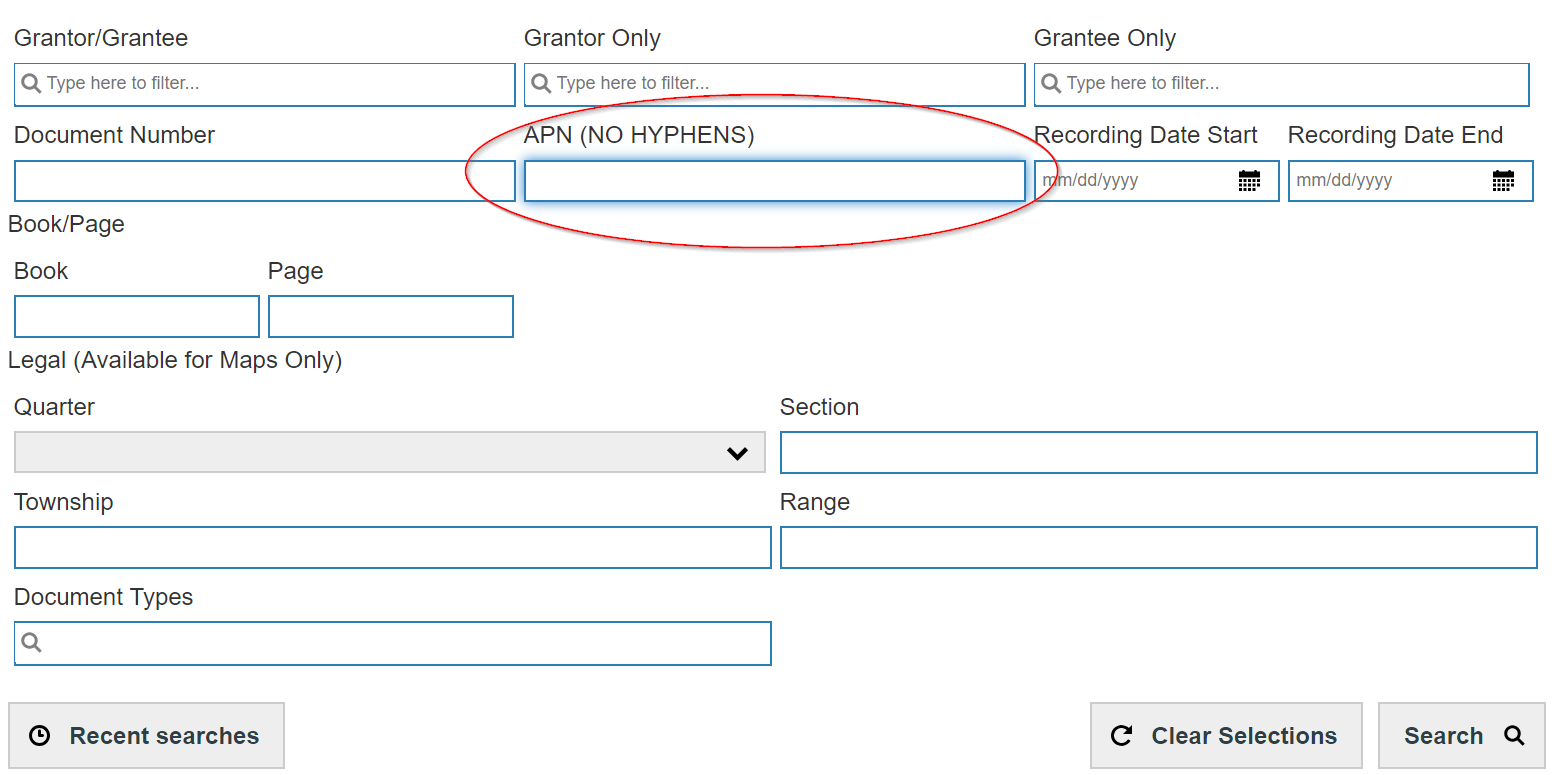Click the magnifier icon in Grantee Only field

tap(1051, 84)
